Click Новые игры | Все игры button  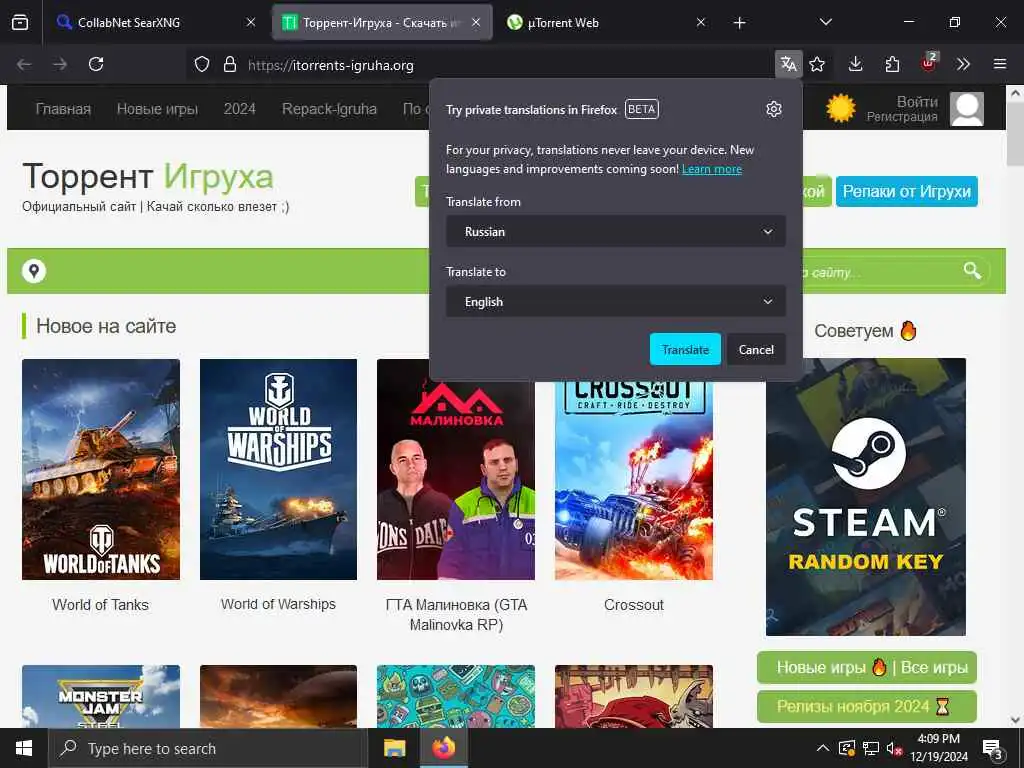click(867, 667)
